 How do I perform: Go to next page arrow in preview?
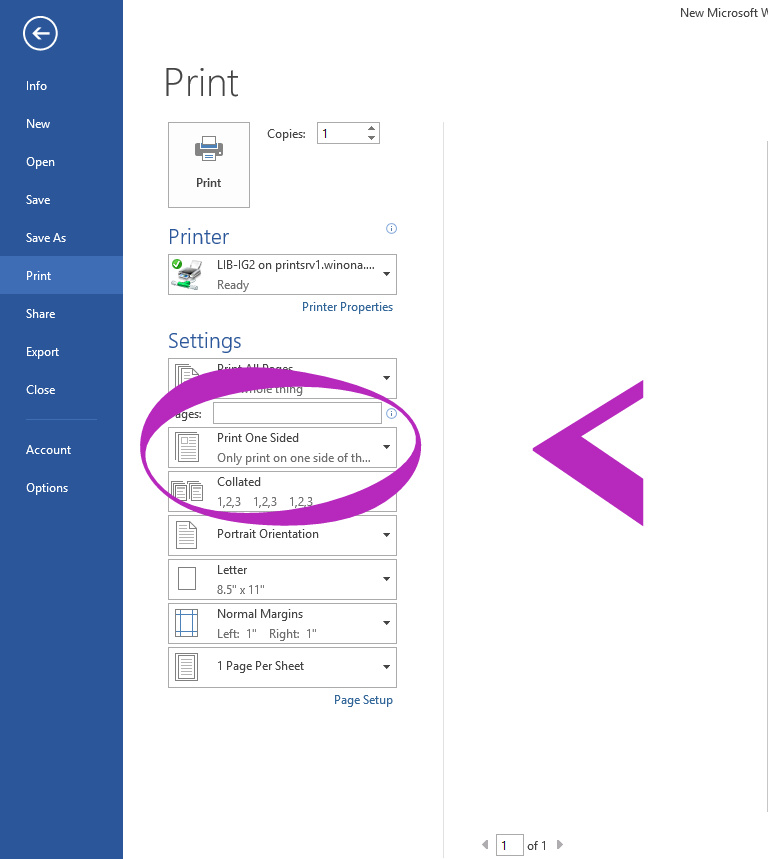pos(560,845)
